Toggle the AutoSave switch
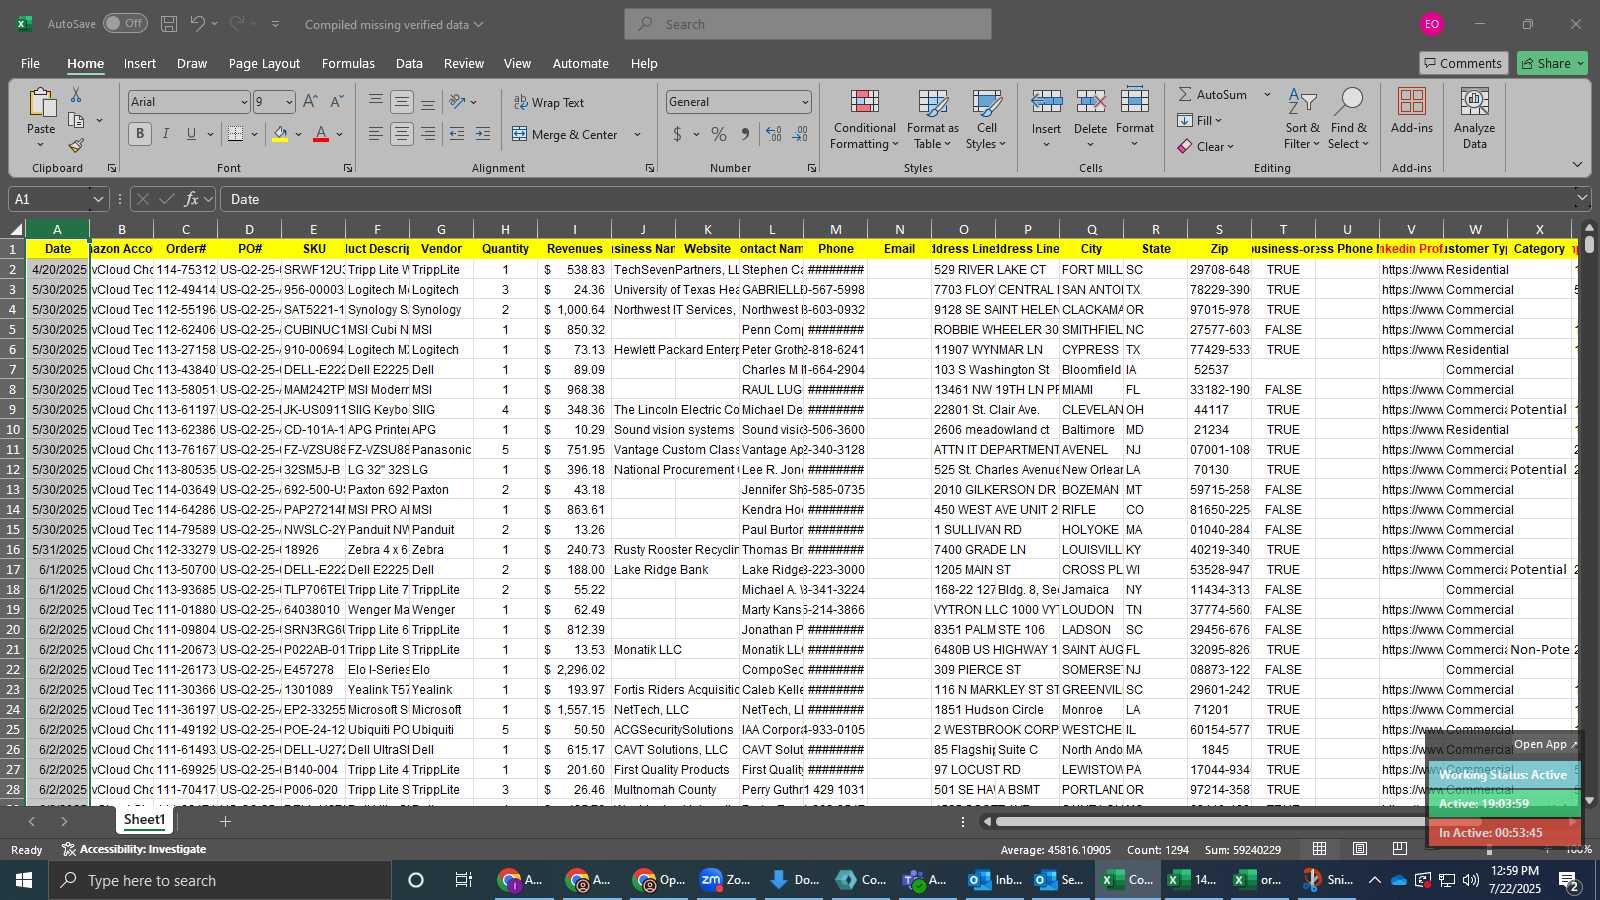Image resolution: width=1600 pixels, height=900 pixels. coord(125,23)
